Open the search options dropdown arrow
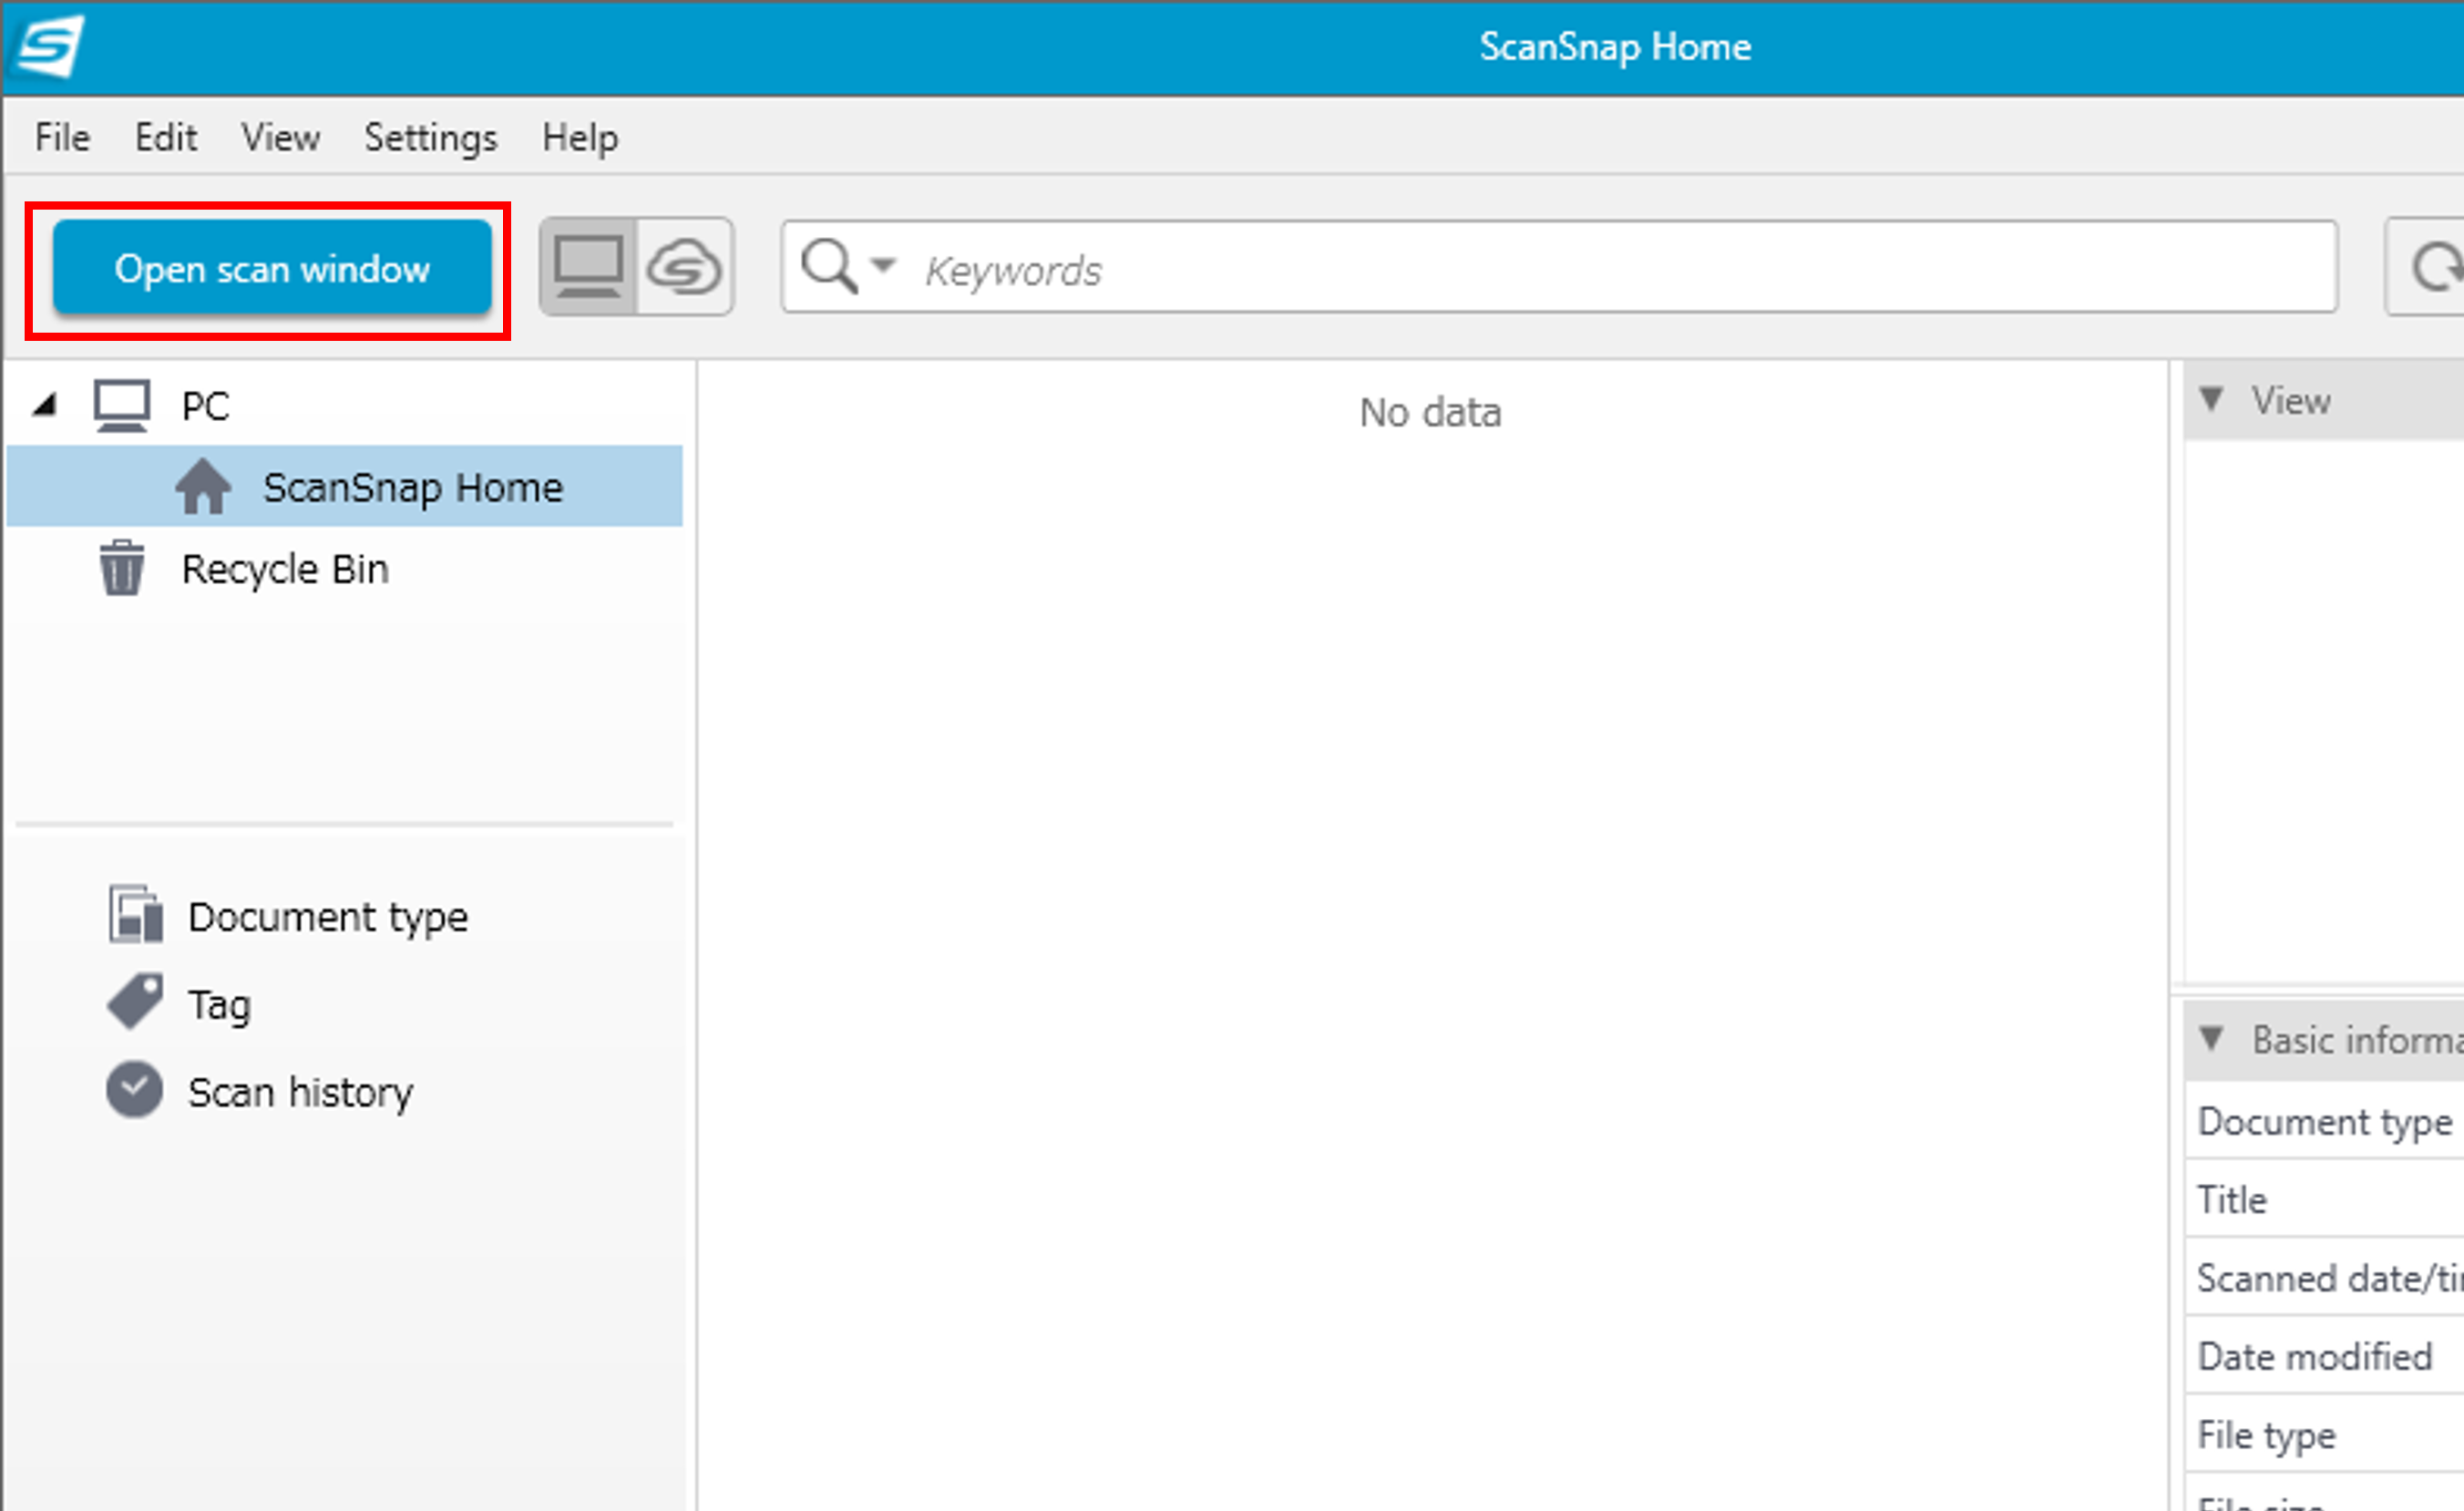 (x=882, y=265)
